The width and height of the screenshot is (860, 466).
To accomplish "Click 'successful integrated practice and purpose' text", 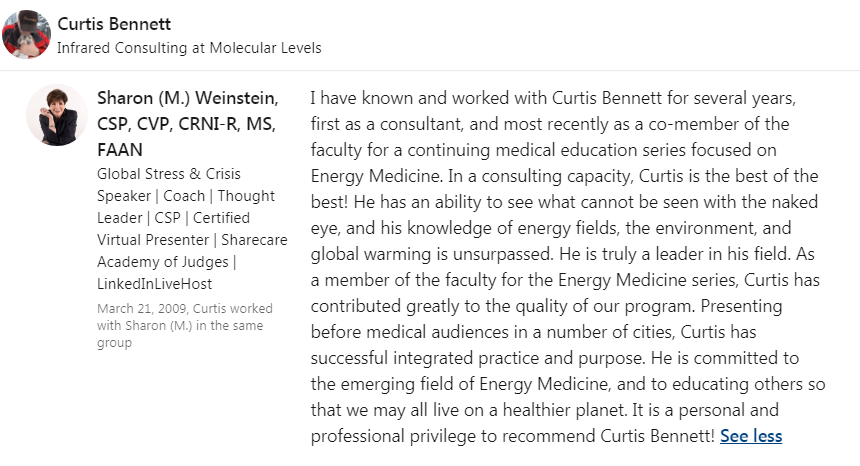I will pyautogui.click(x=478, y=358).
